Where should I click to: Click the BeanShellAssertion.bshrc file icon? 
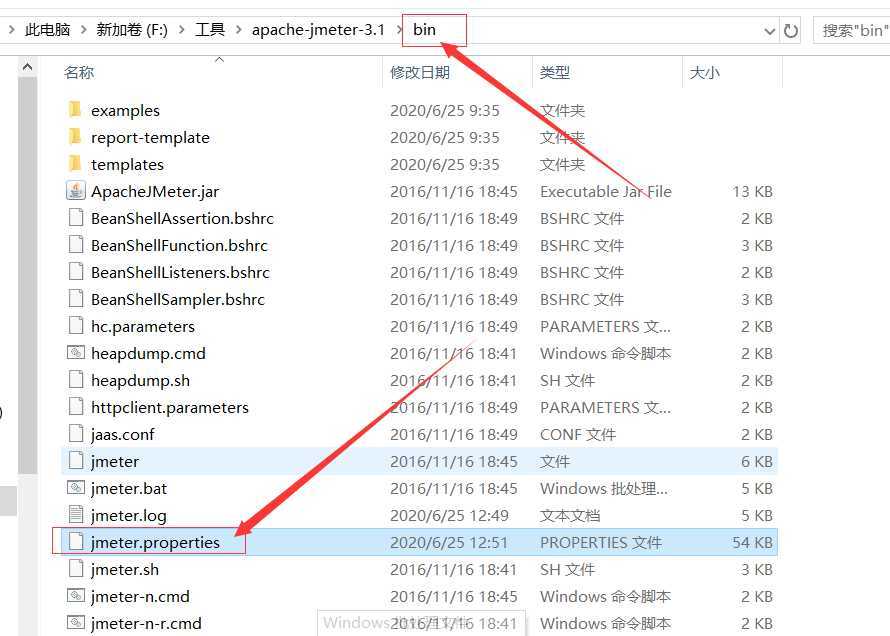(75, 218)
